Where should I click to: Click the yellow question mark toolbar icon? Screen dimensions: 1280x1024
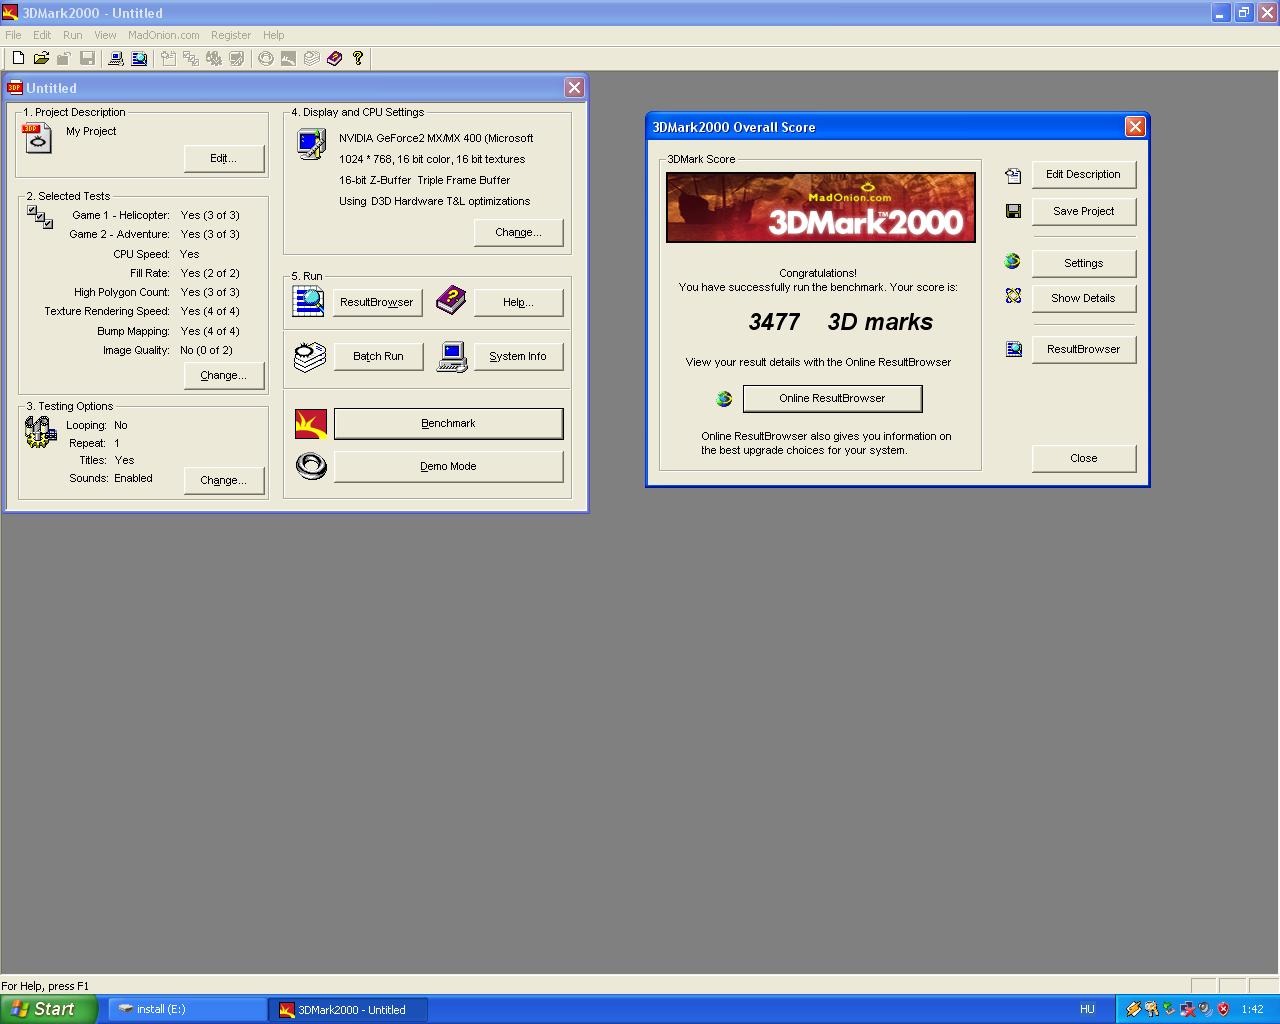(357, 58)
